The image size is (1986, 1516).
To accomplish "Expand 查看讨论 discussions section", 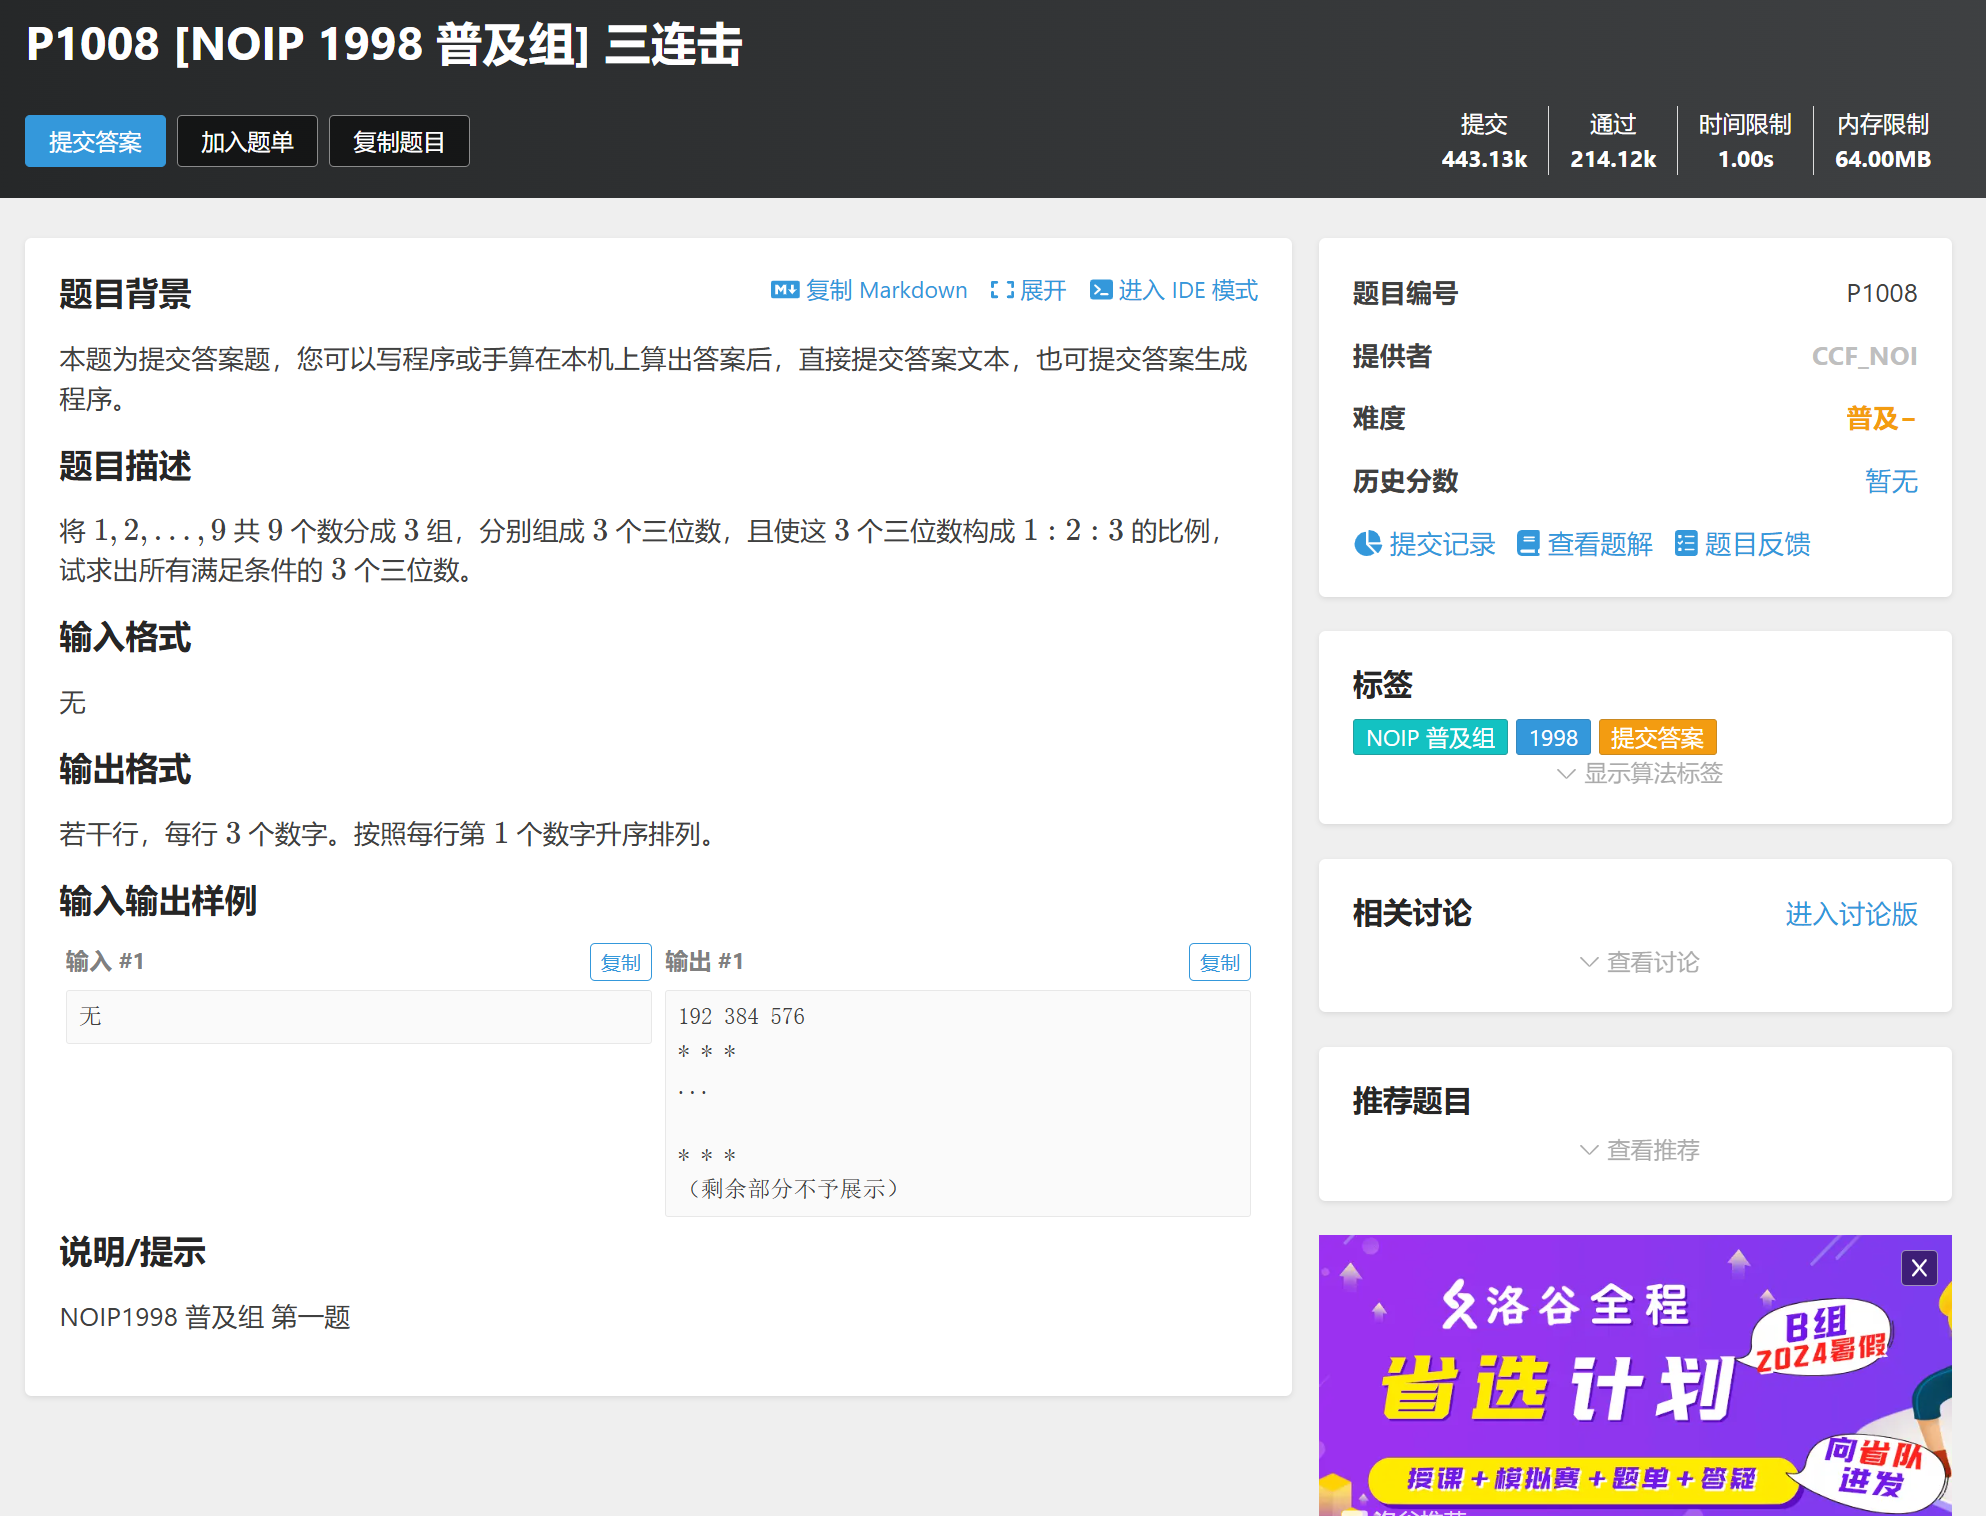I will [x=1640, y=962].
